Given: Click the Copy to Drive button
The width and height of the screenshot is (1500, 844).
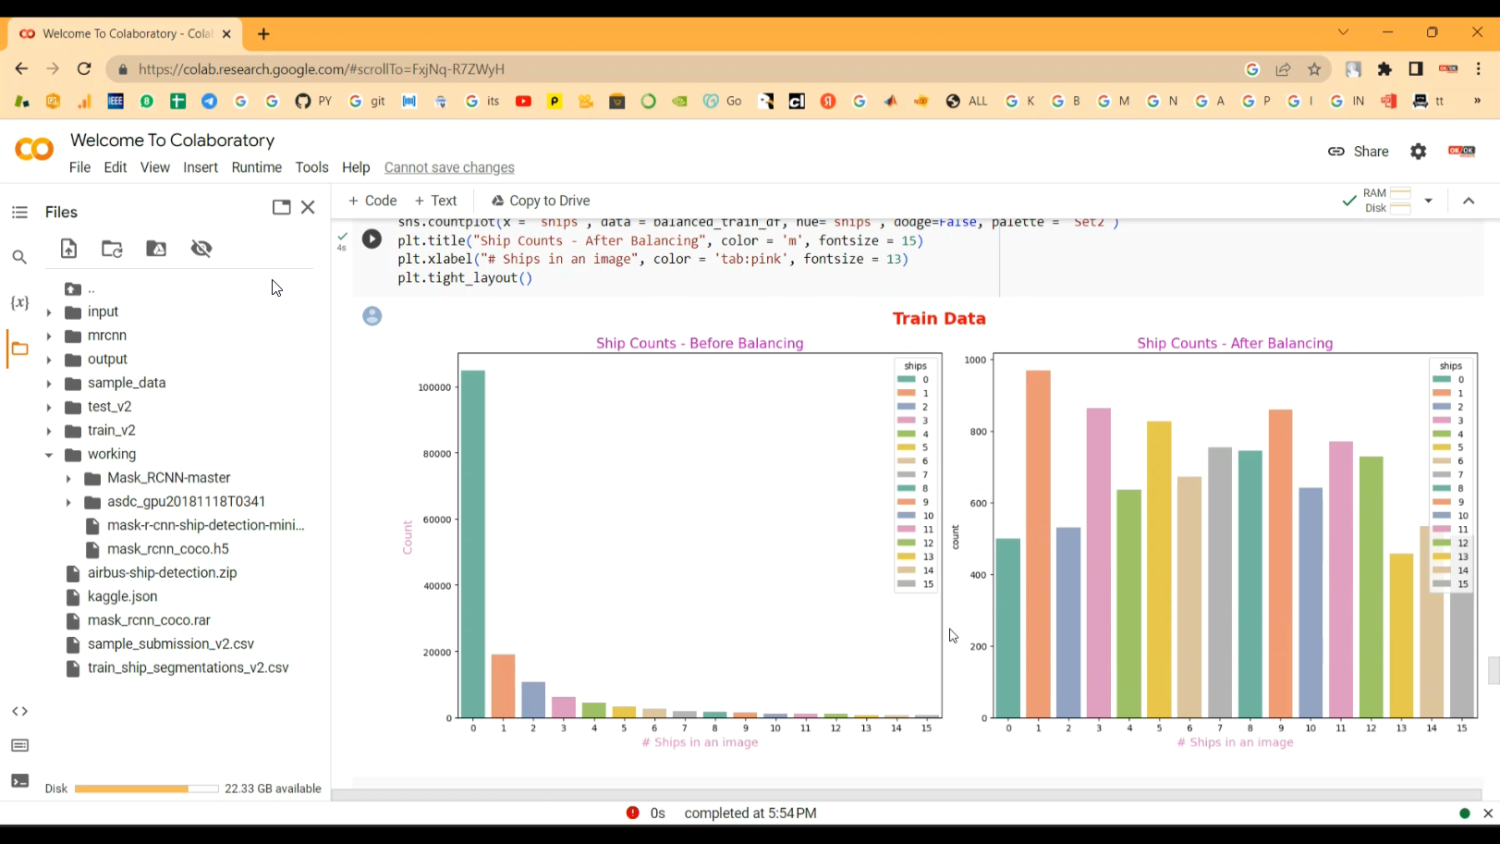Looking at the screenshot, I should pyautogui.click(x=540, y=201).
